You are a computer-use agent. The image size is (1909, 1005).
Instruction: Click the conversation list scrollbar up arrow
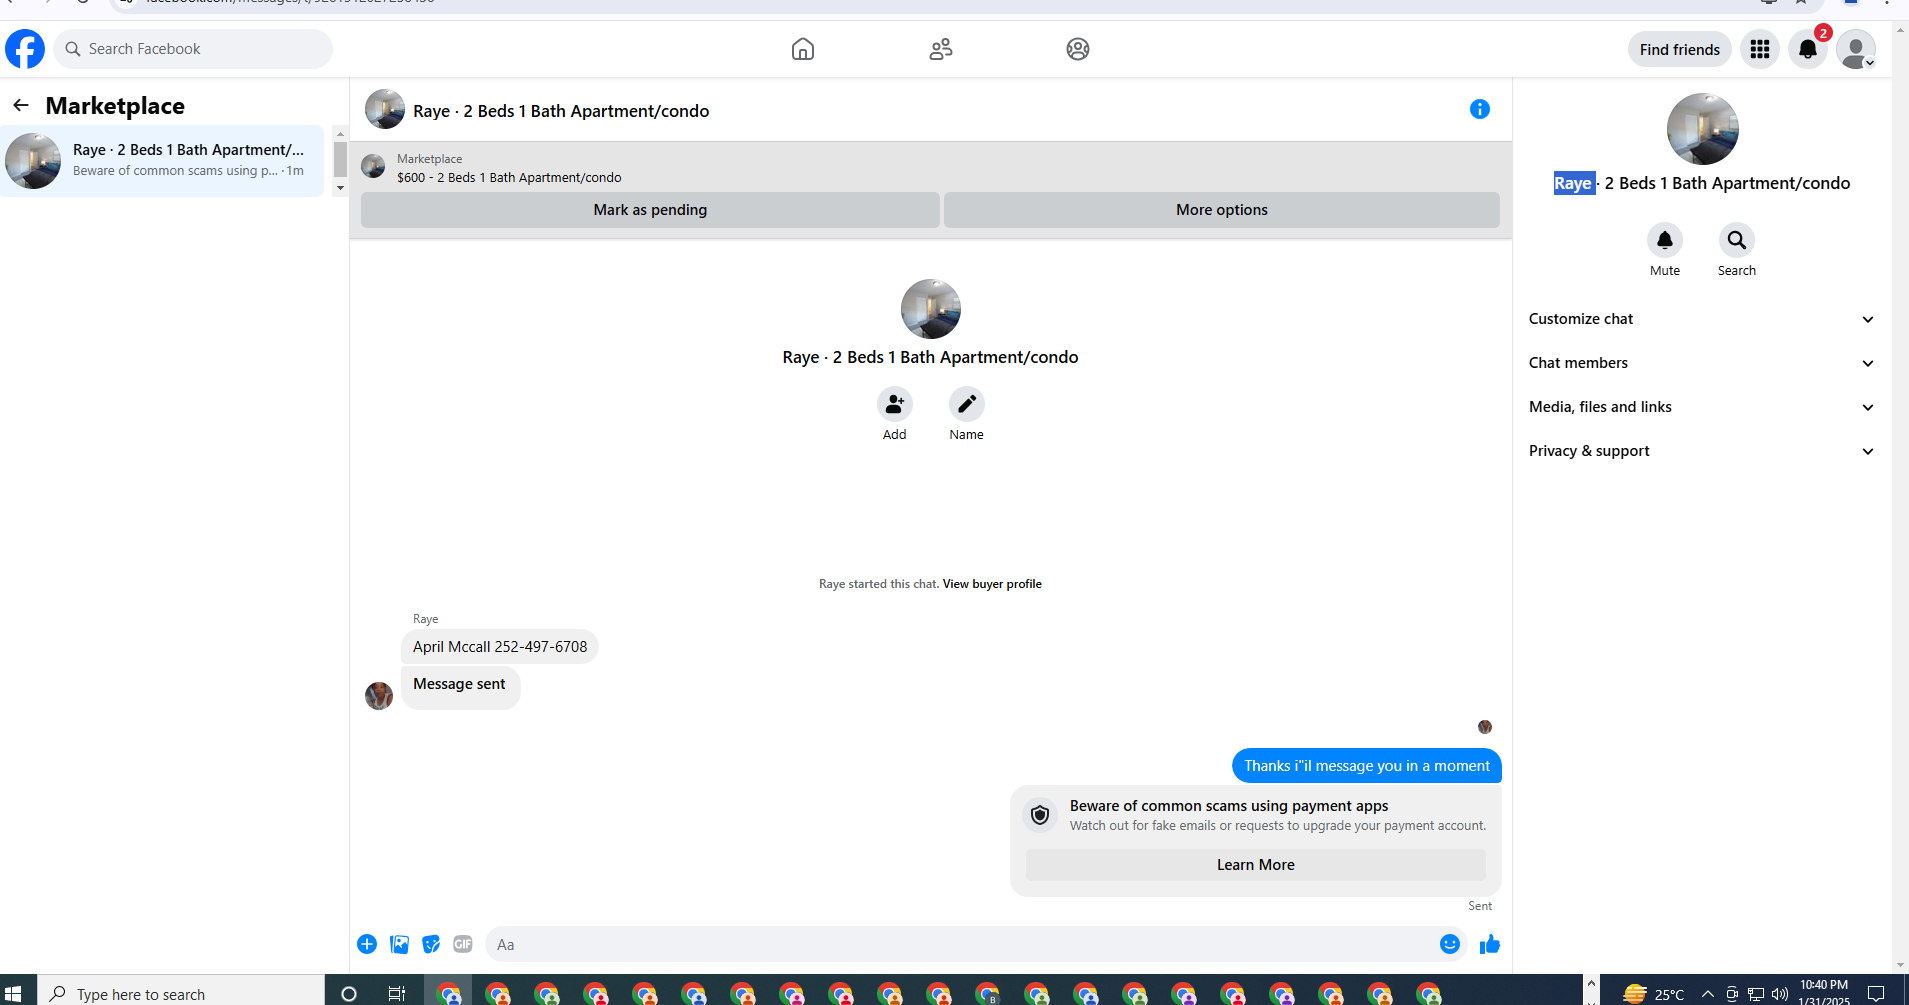coord(340,133)
